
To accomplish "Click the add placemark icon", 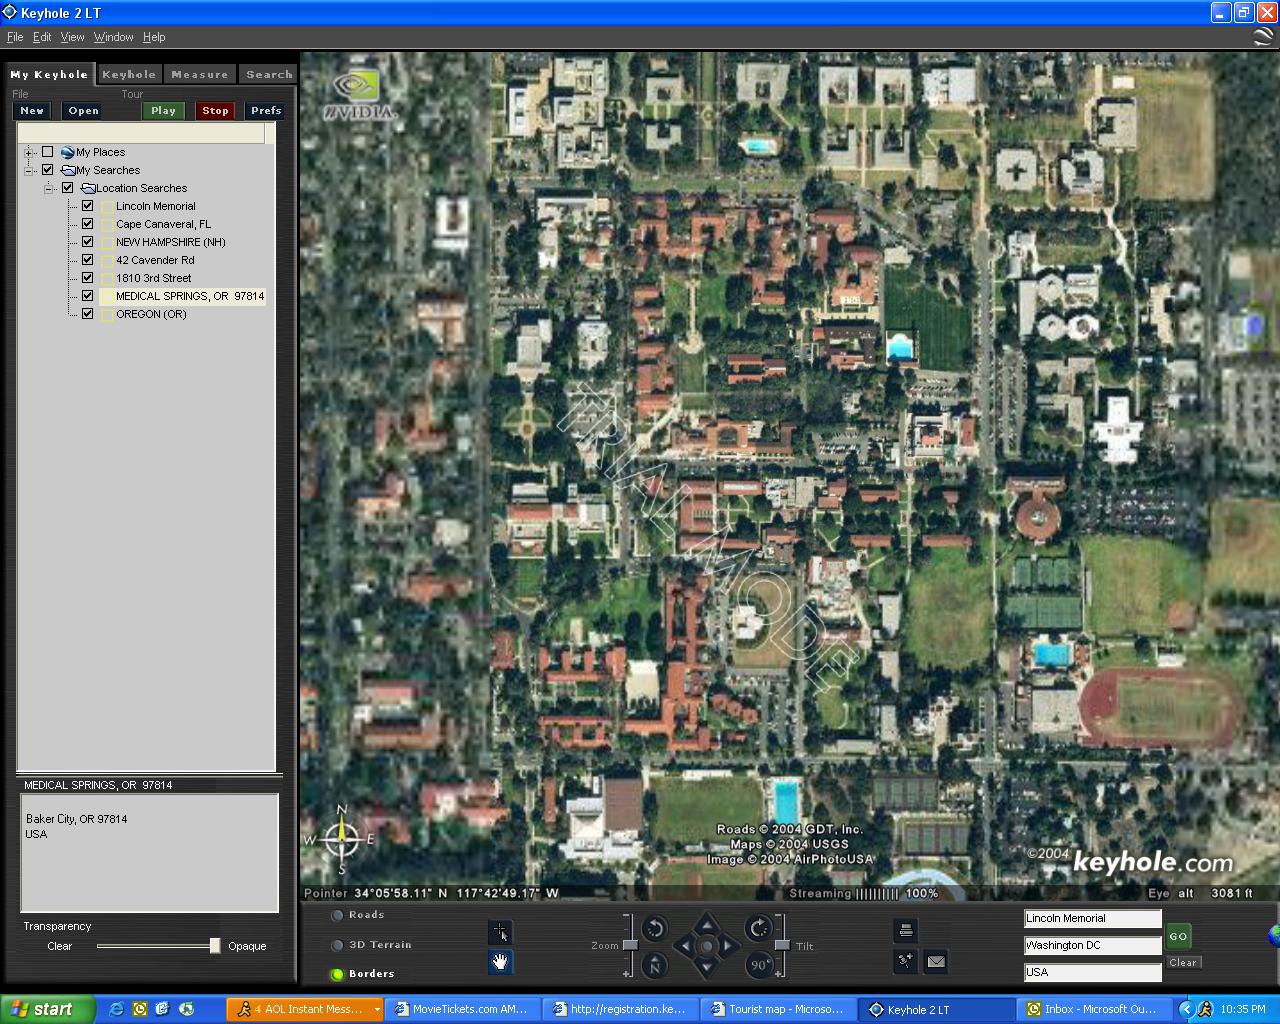I will (x=905, y=962).
